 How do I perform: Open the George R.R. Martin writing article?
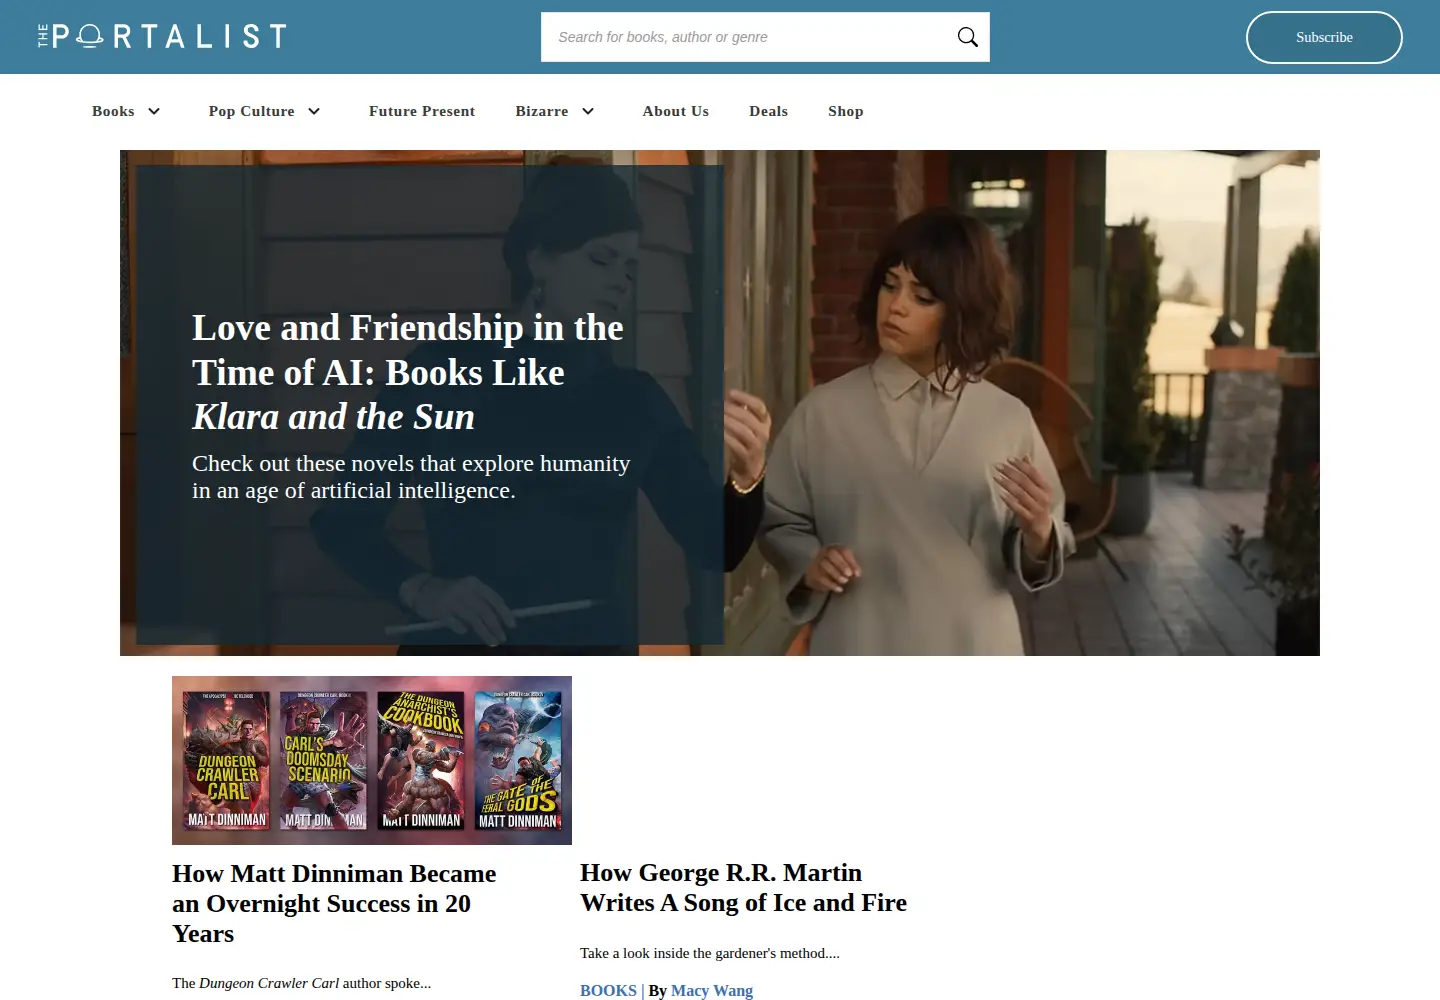(x=743, y=888)
